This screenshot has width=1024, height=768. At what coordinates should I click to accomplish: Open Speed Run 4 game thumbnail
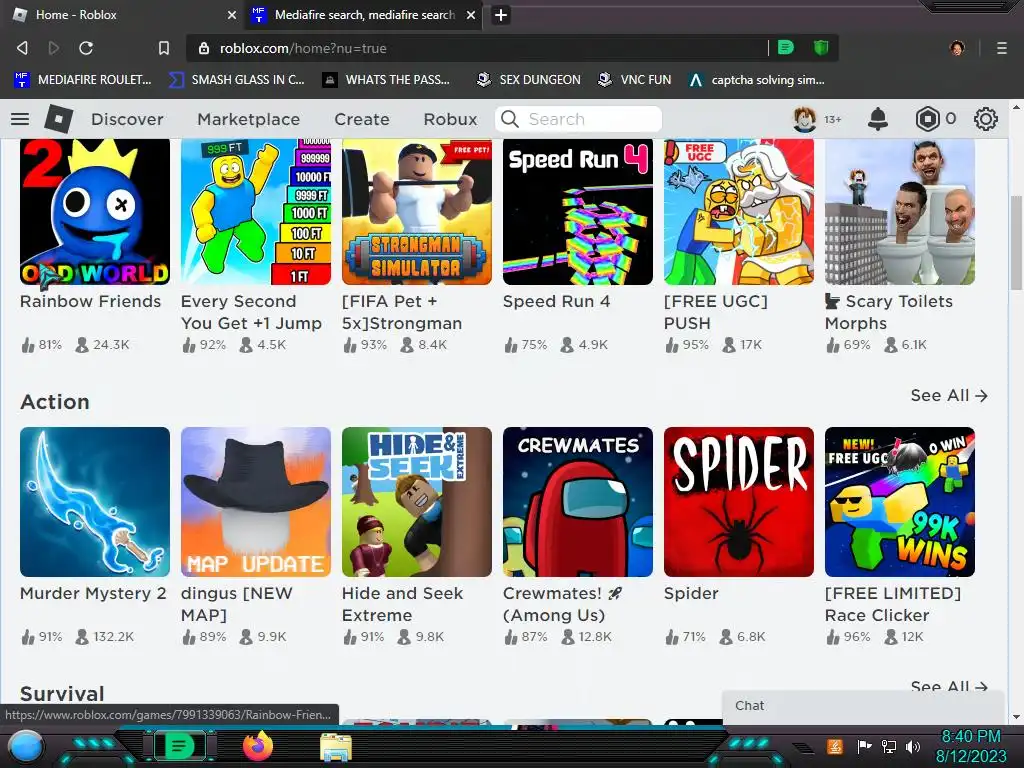[578, 212]
